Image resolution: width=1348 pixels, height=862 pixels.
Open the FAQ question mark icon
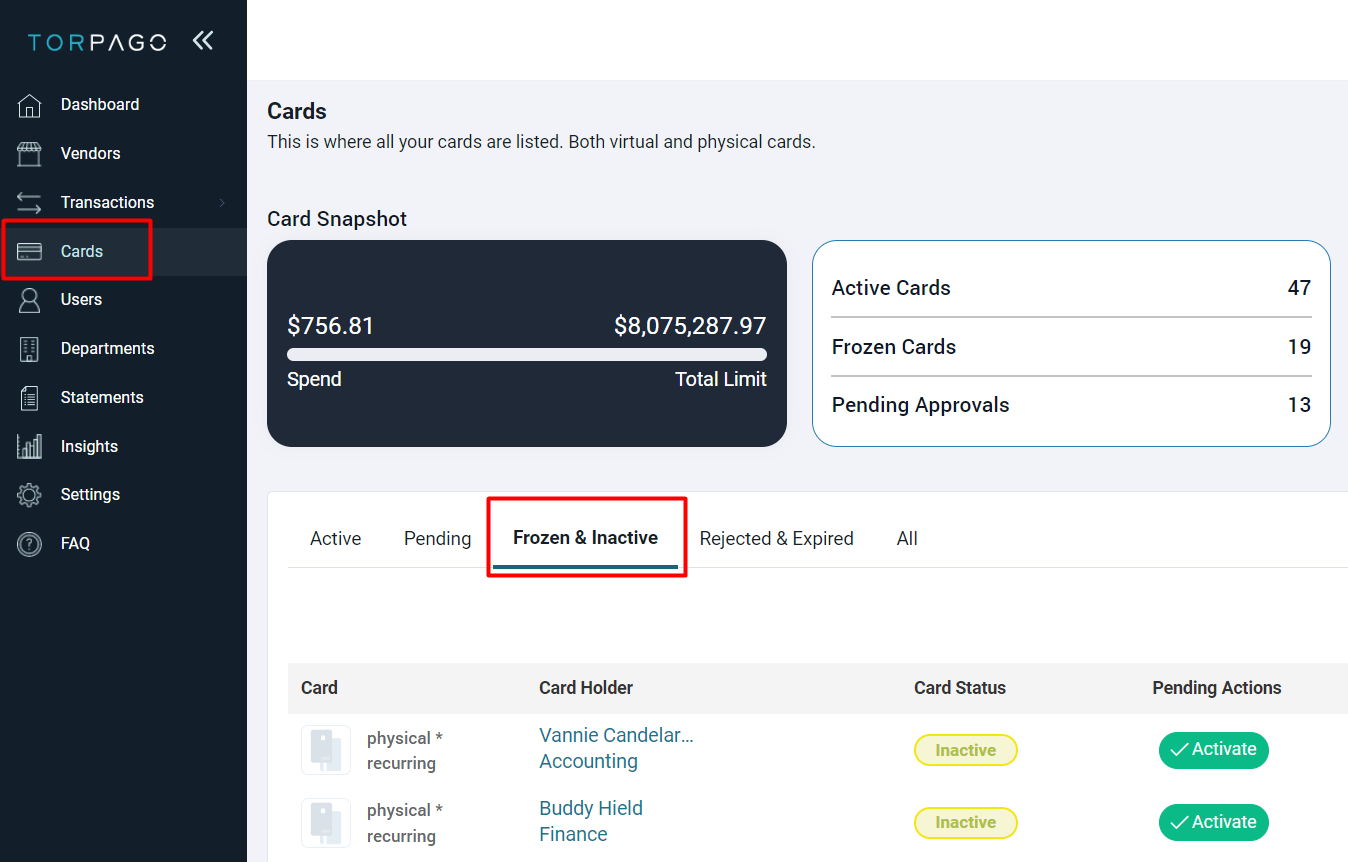pyautogui.click(x=28, y=543)
